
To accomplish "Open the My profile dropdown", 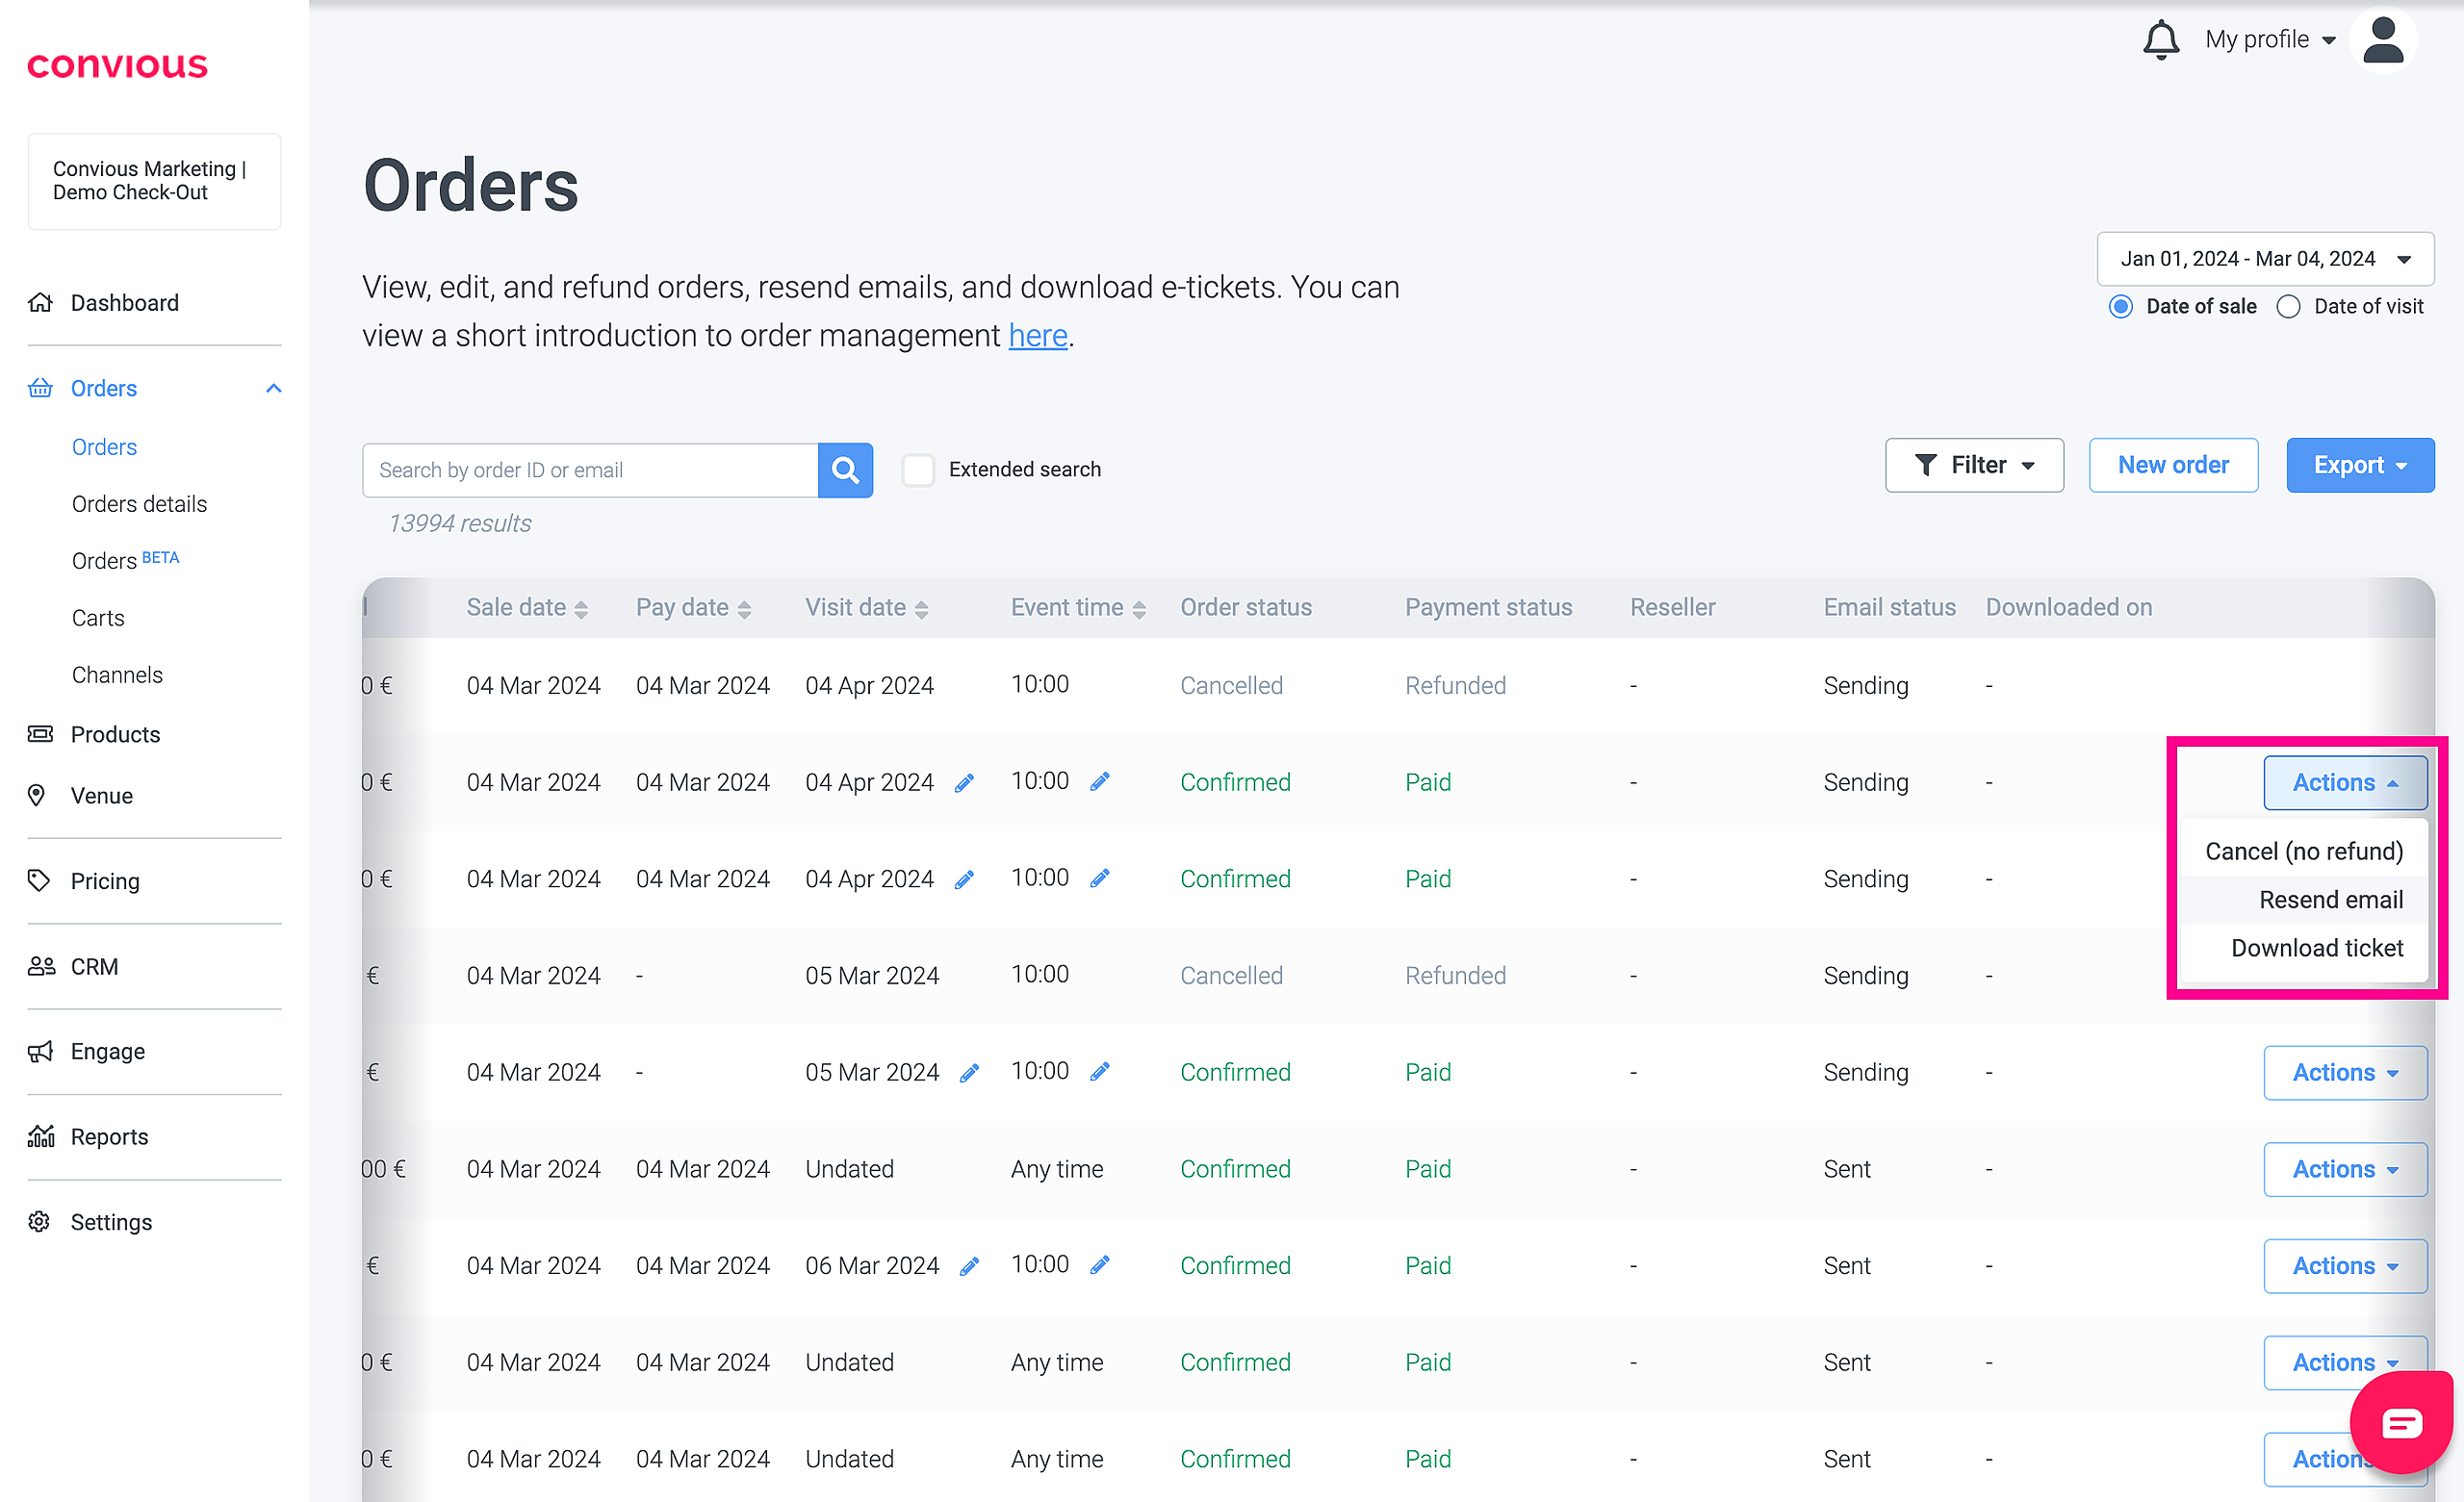I will (2270, 40).
